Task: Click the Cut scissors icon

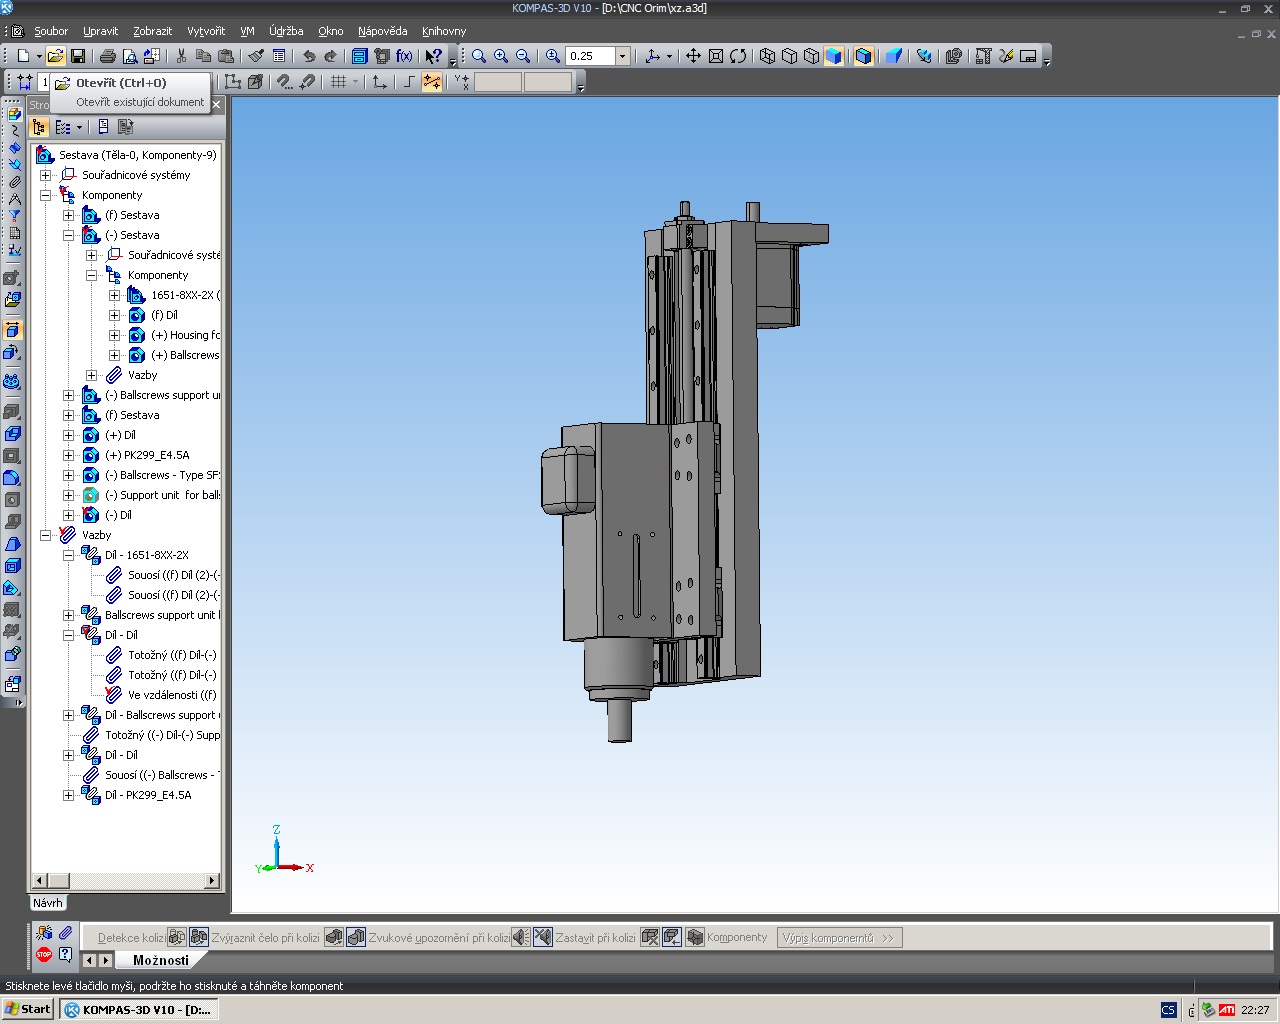Action: [181, 57]
